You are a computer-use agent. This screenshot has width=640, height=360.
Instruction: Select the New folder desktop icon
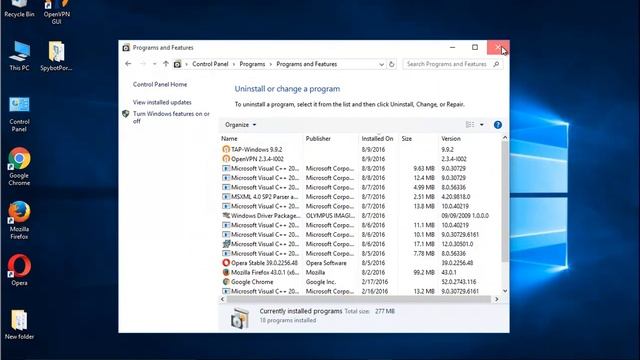pos(19,324)
